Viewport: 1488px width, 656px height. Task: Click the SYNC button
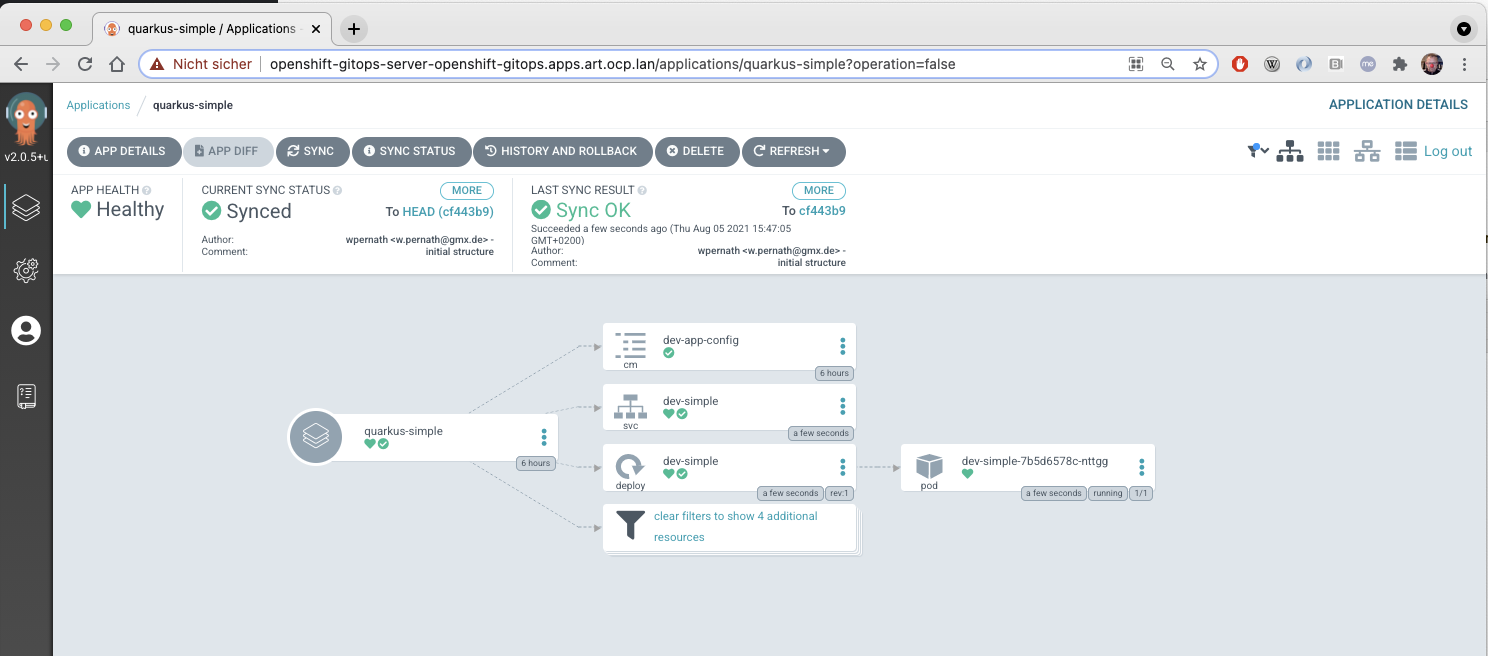[311, 151]
